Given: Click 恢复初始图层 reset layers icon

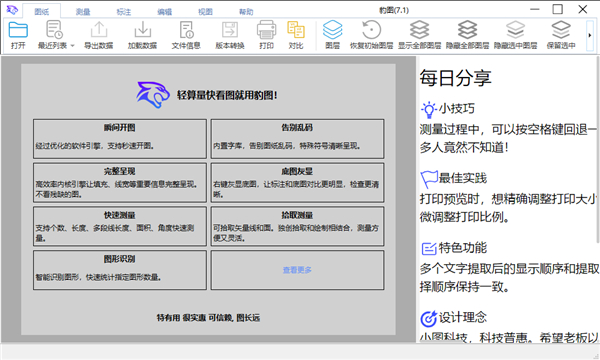Looking at the screenshot, I should point(372,30).
